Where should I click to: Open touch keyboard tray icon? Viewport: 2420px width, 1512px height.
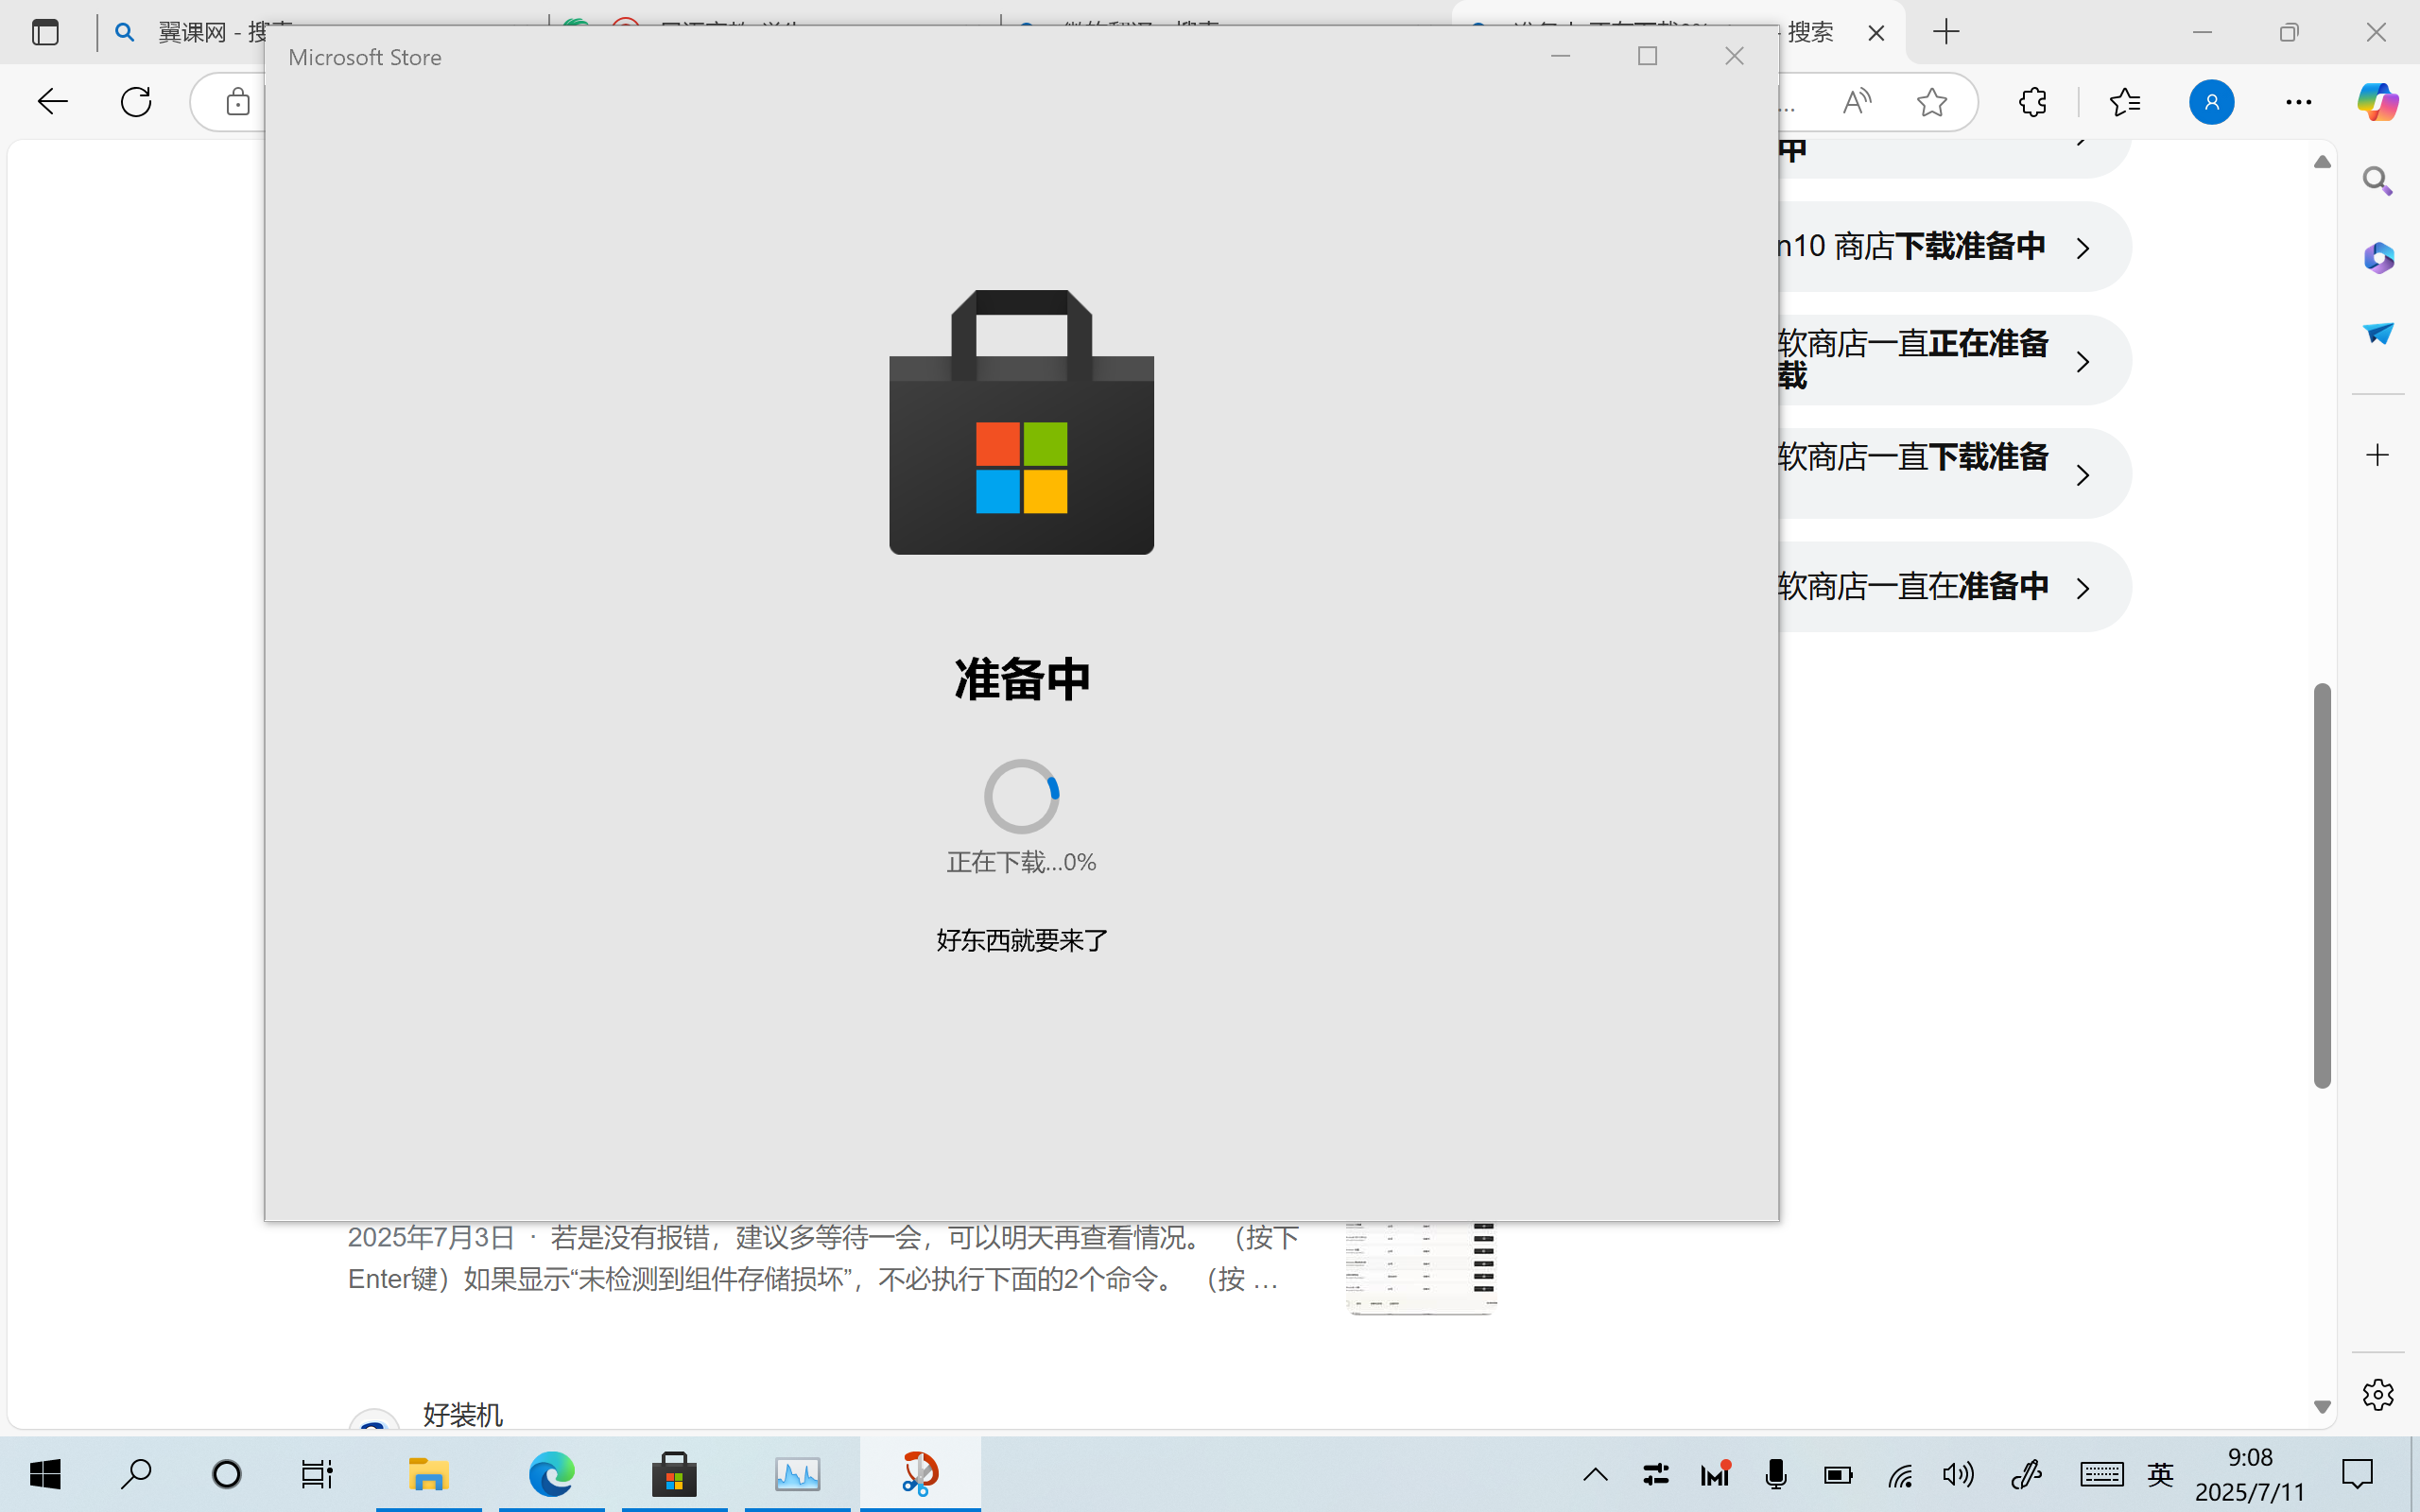[2102, 1475]
